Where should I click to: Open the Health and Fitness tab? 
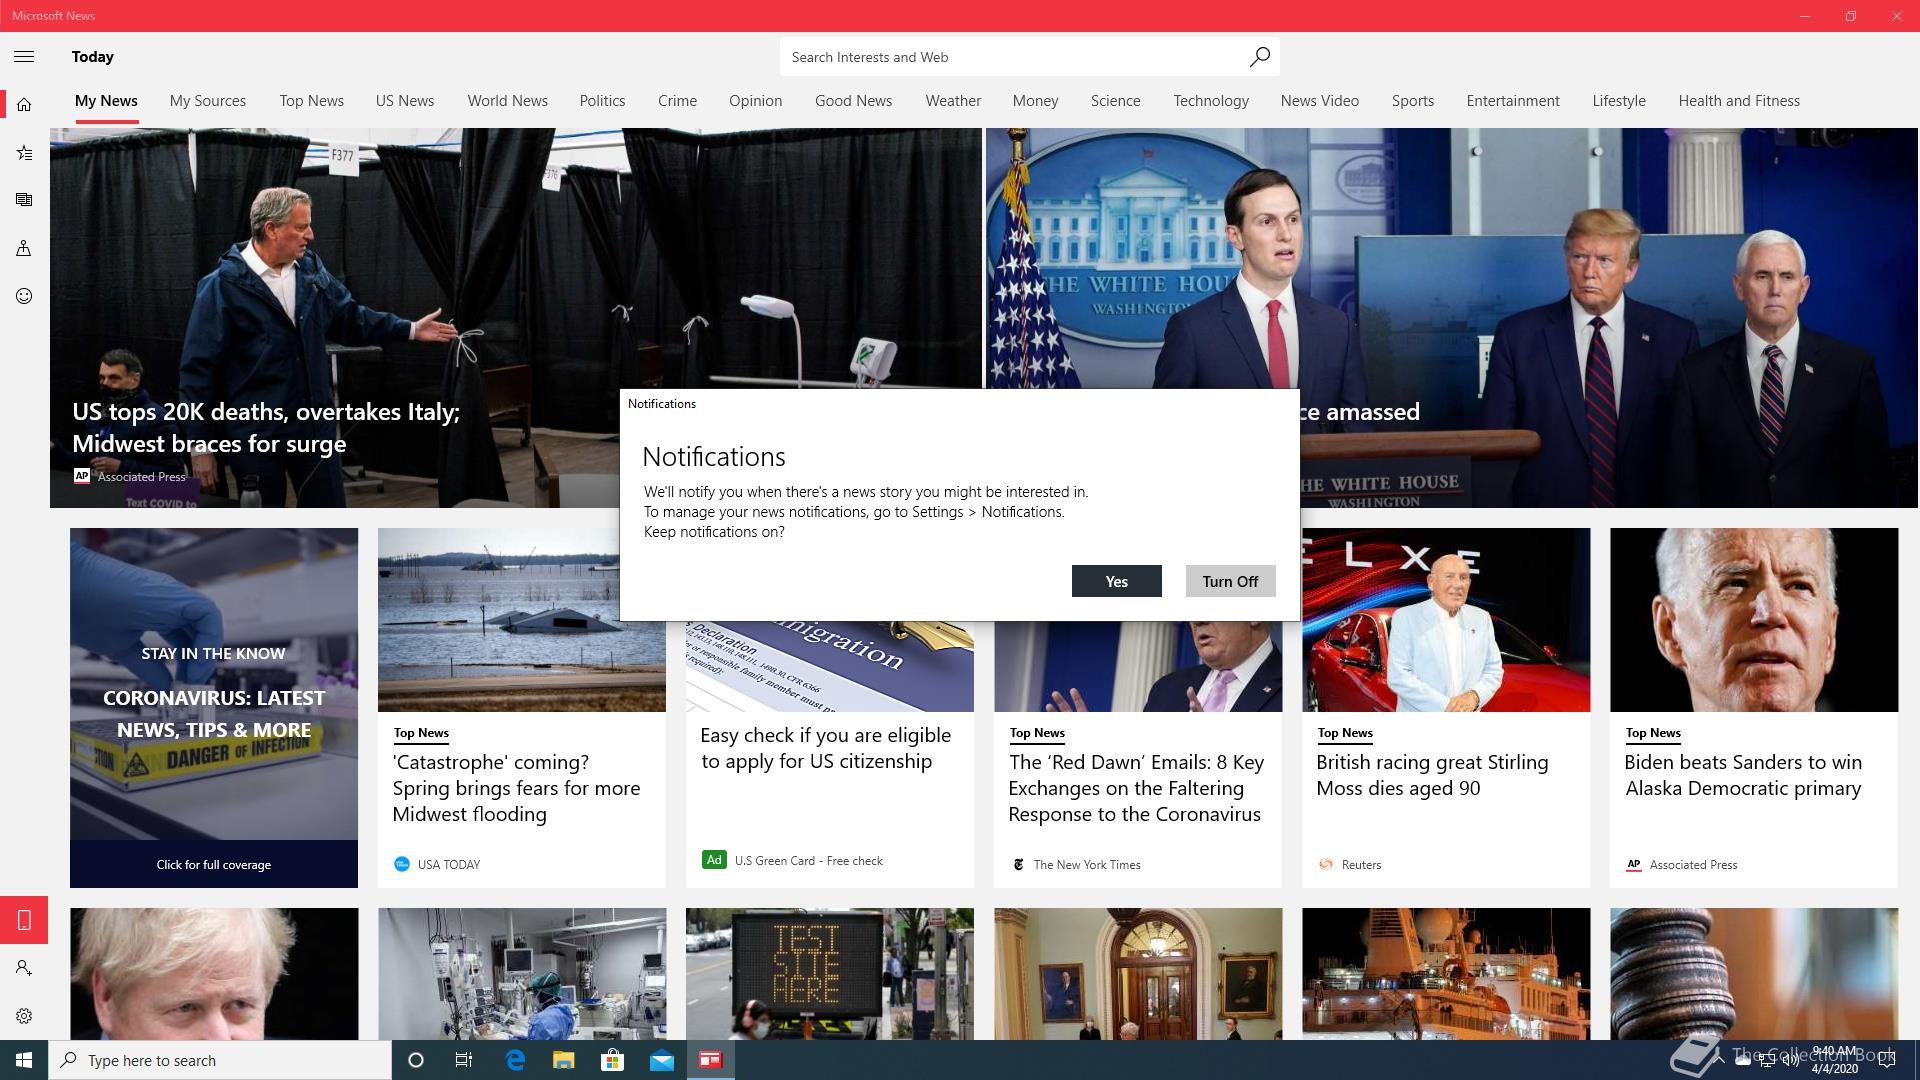pyautogui.click(x=1739, y=101)
